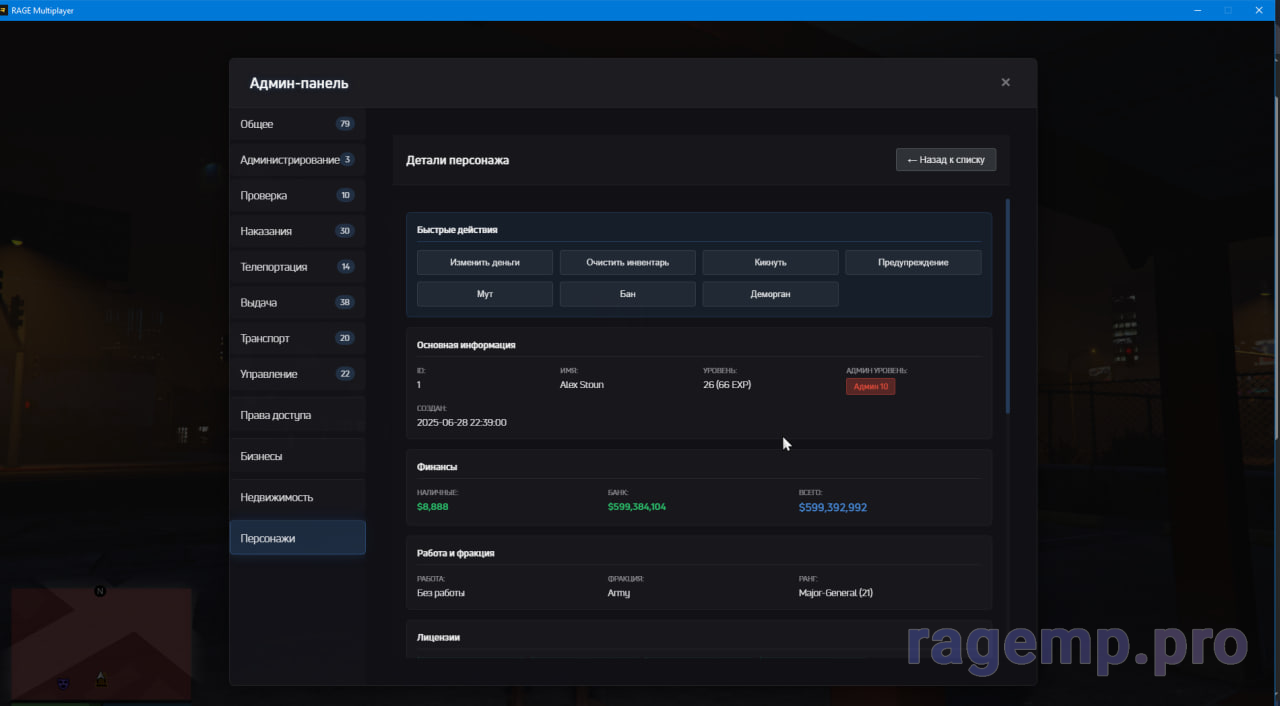The width and height of the screenshot is (1280, 706).
Task: Open the Транспорт section
Action: [297, 338]
